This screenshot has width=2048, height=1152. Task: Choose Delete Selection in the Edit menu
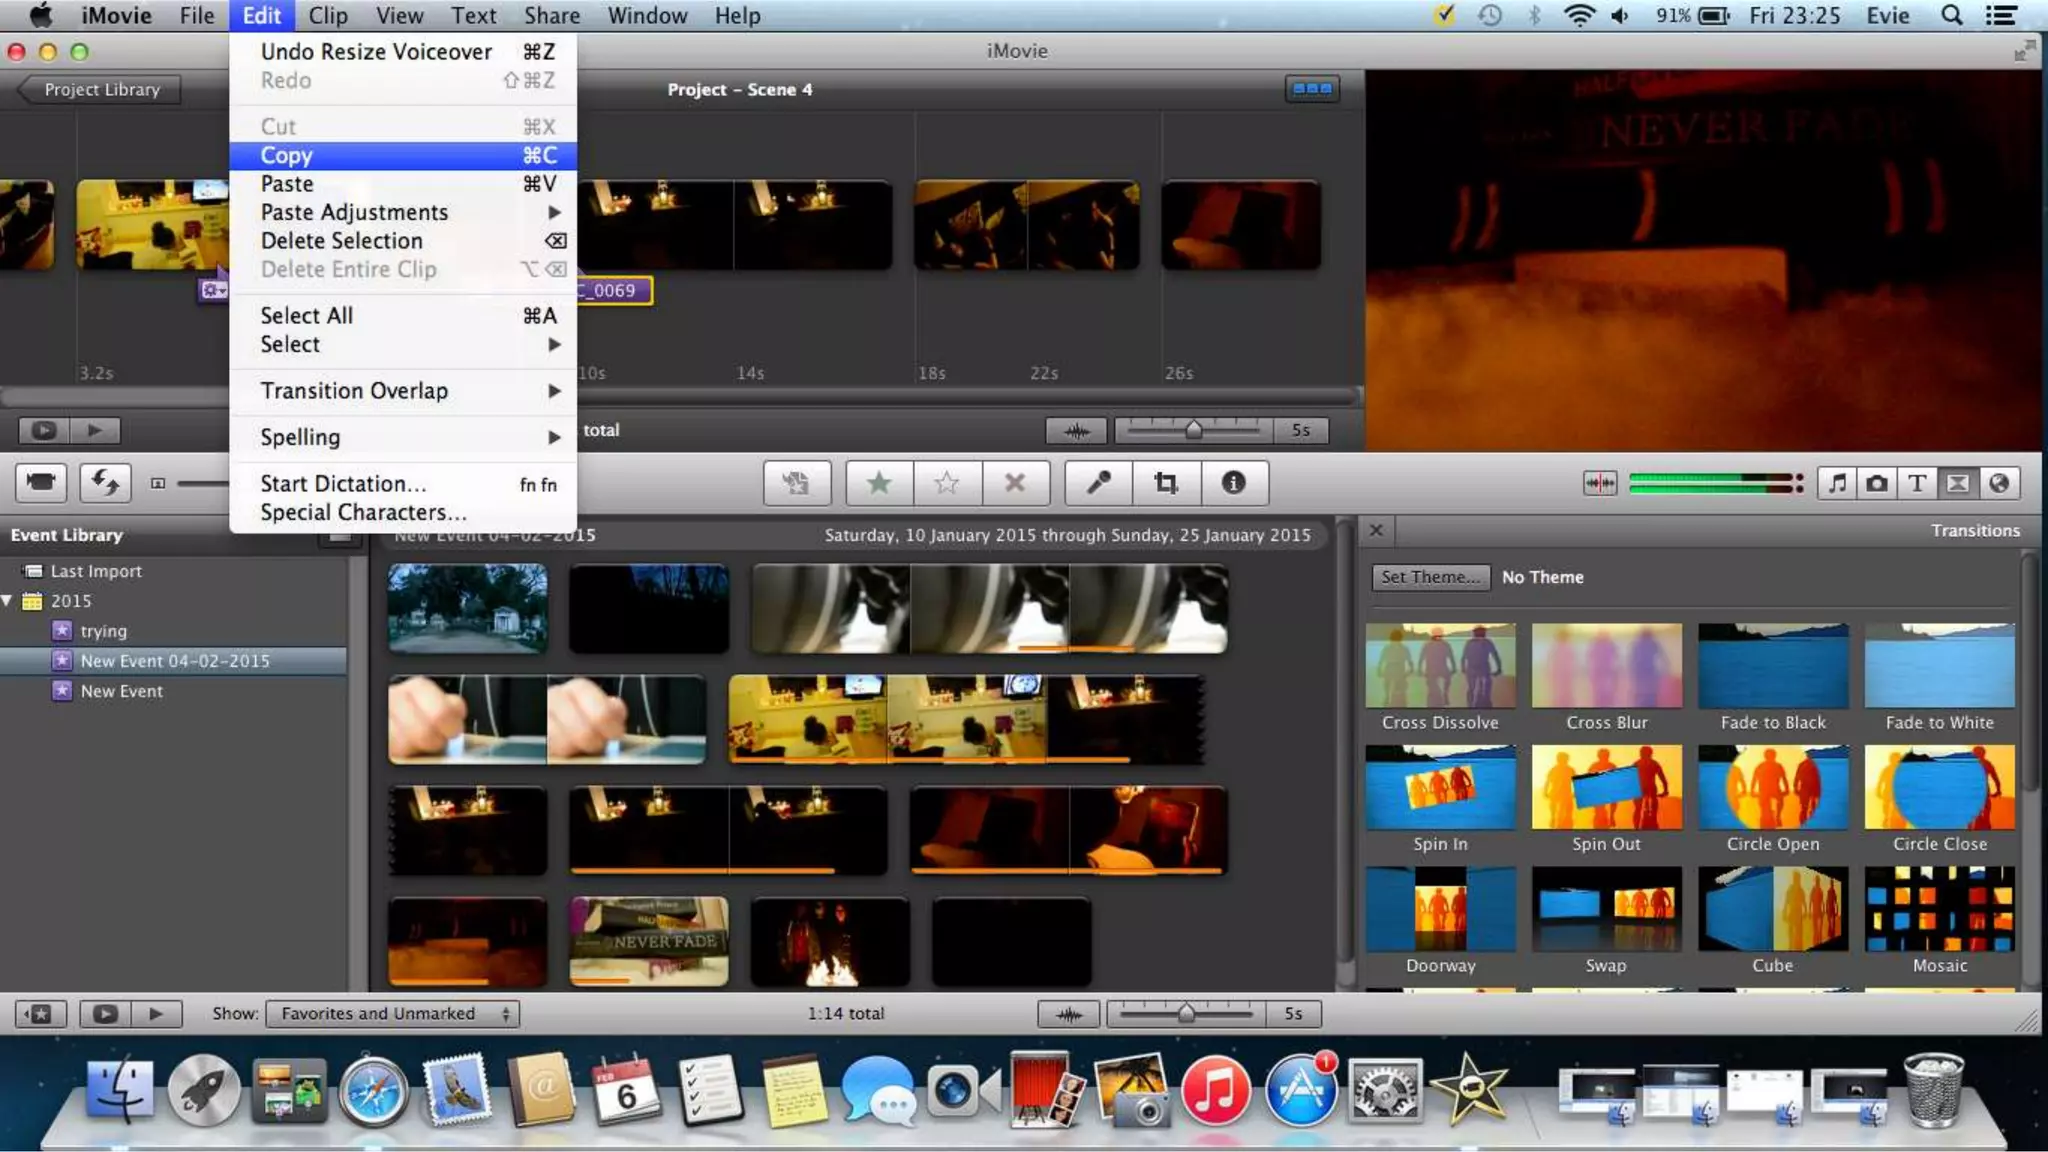click(x=403, y=241)
